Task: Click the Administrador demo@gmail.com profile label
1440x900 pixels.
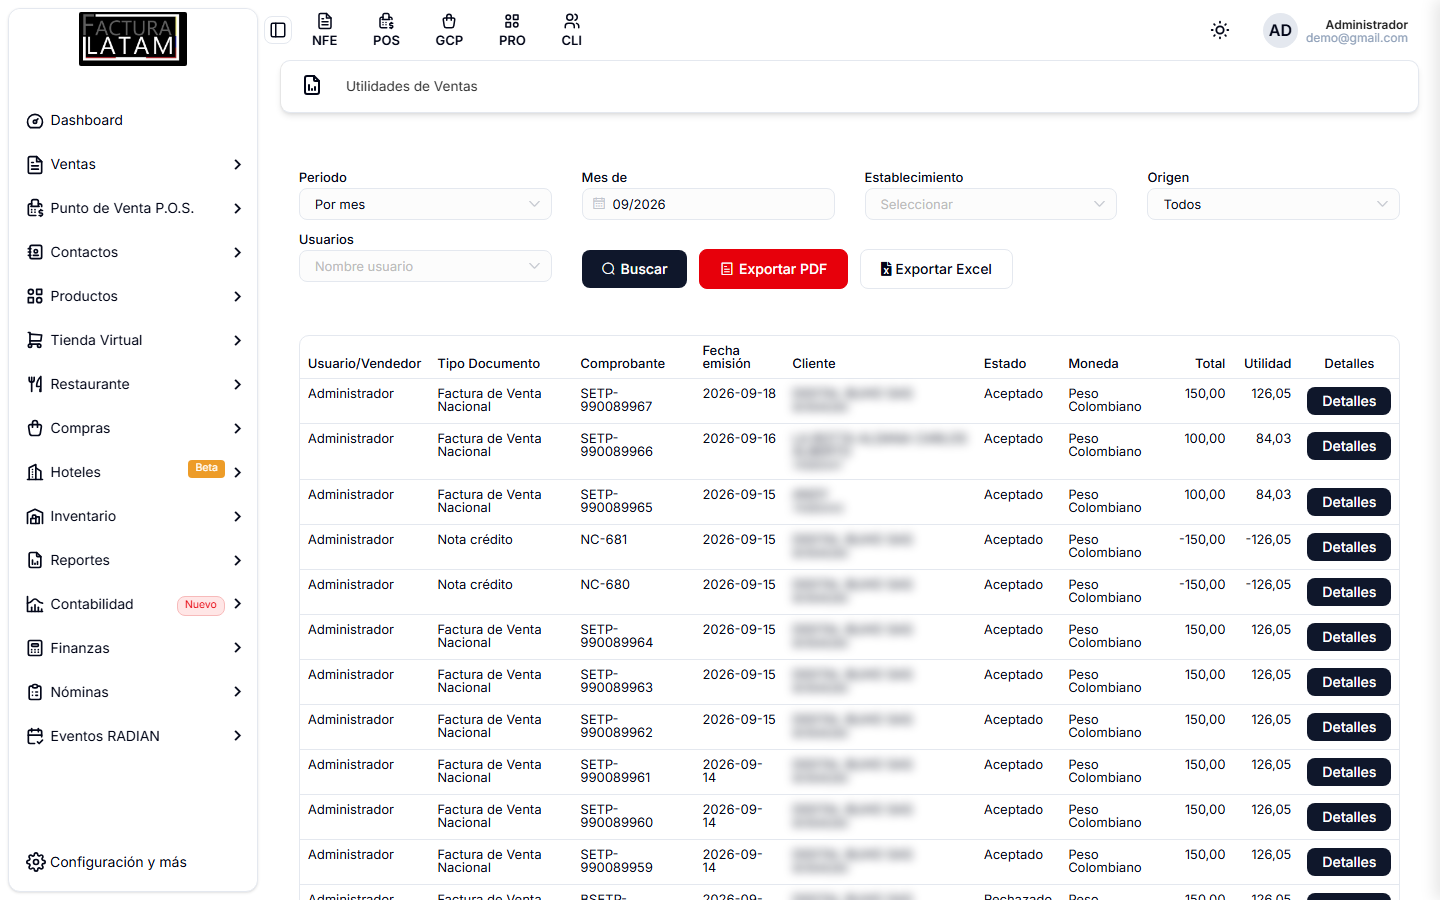Action: pyautogui.click(x=1356, y=31)
